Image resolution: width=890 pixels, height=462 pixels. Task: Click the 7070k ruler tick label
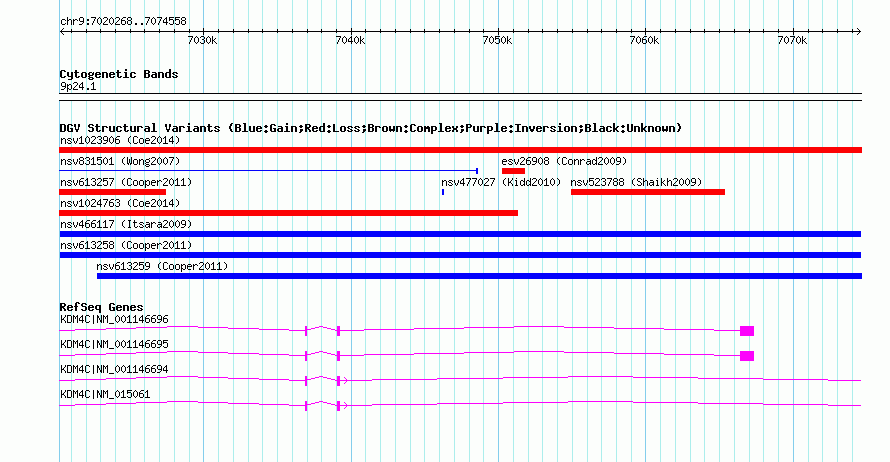pyautogui.click(x=792, y=40)
